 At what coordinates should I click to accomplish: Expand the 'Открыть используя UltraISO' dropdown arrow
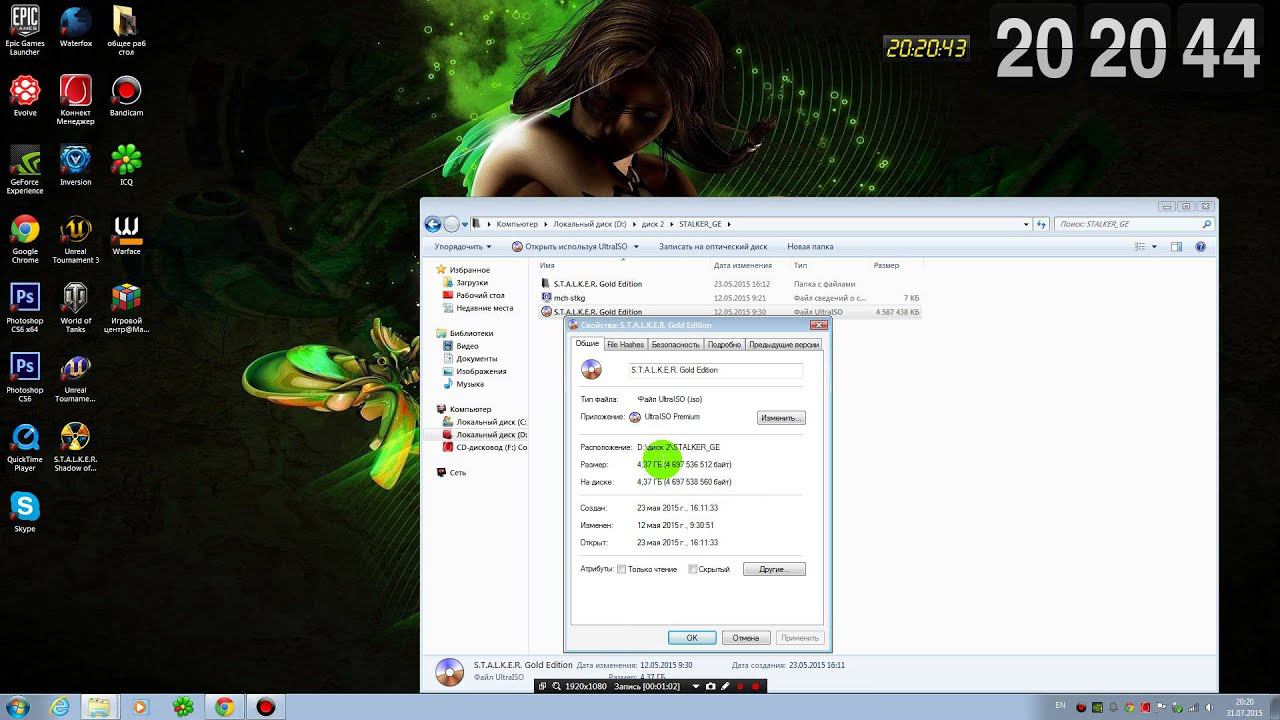pyautogui.click(x=636, y=247)
